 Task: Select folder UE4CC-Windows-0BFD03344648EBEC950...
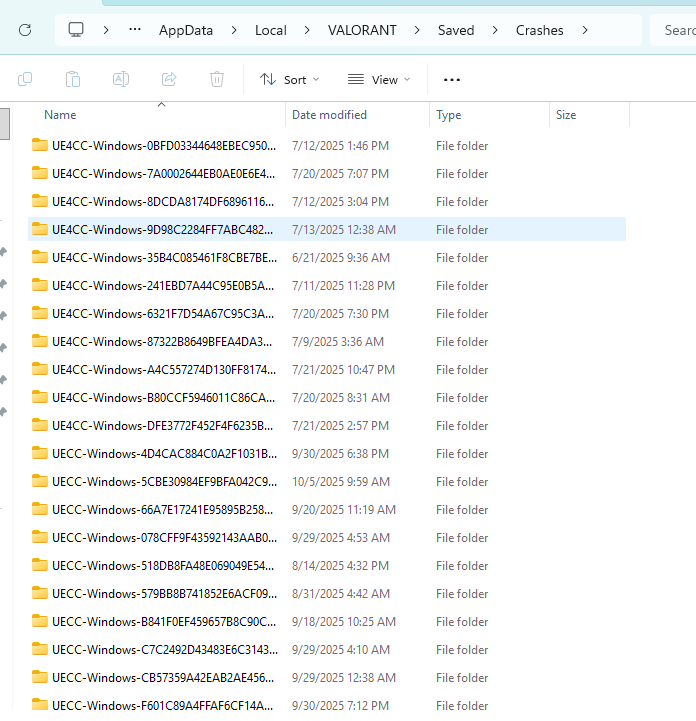coord(327,146)
